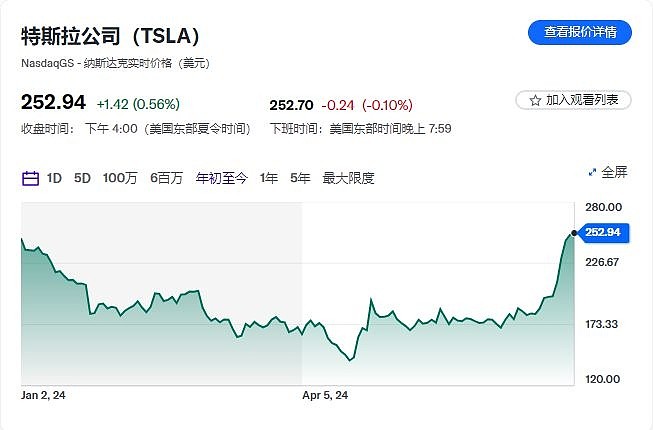Select the 100万 range option
The height and width of the screenshot is (430, 653).
pyautogui.click(x=120, y=178)
